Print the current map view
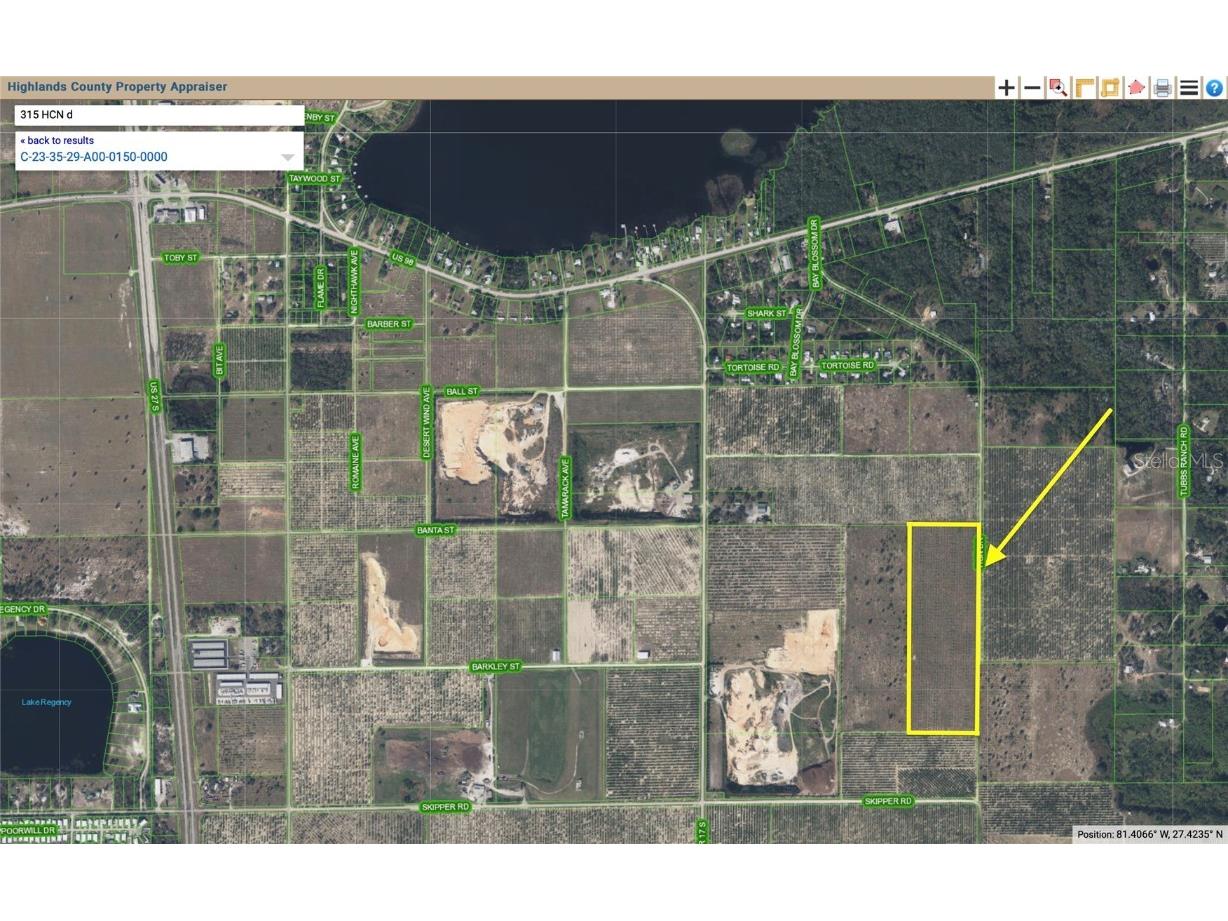The image size is (1228, 921). (x=1162, y=87)
